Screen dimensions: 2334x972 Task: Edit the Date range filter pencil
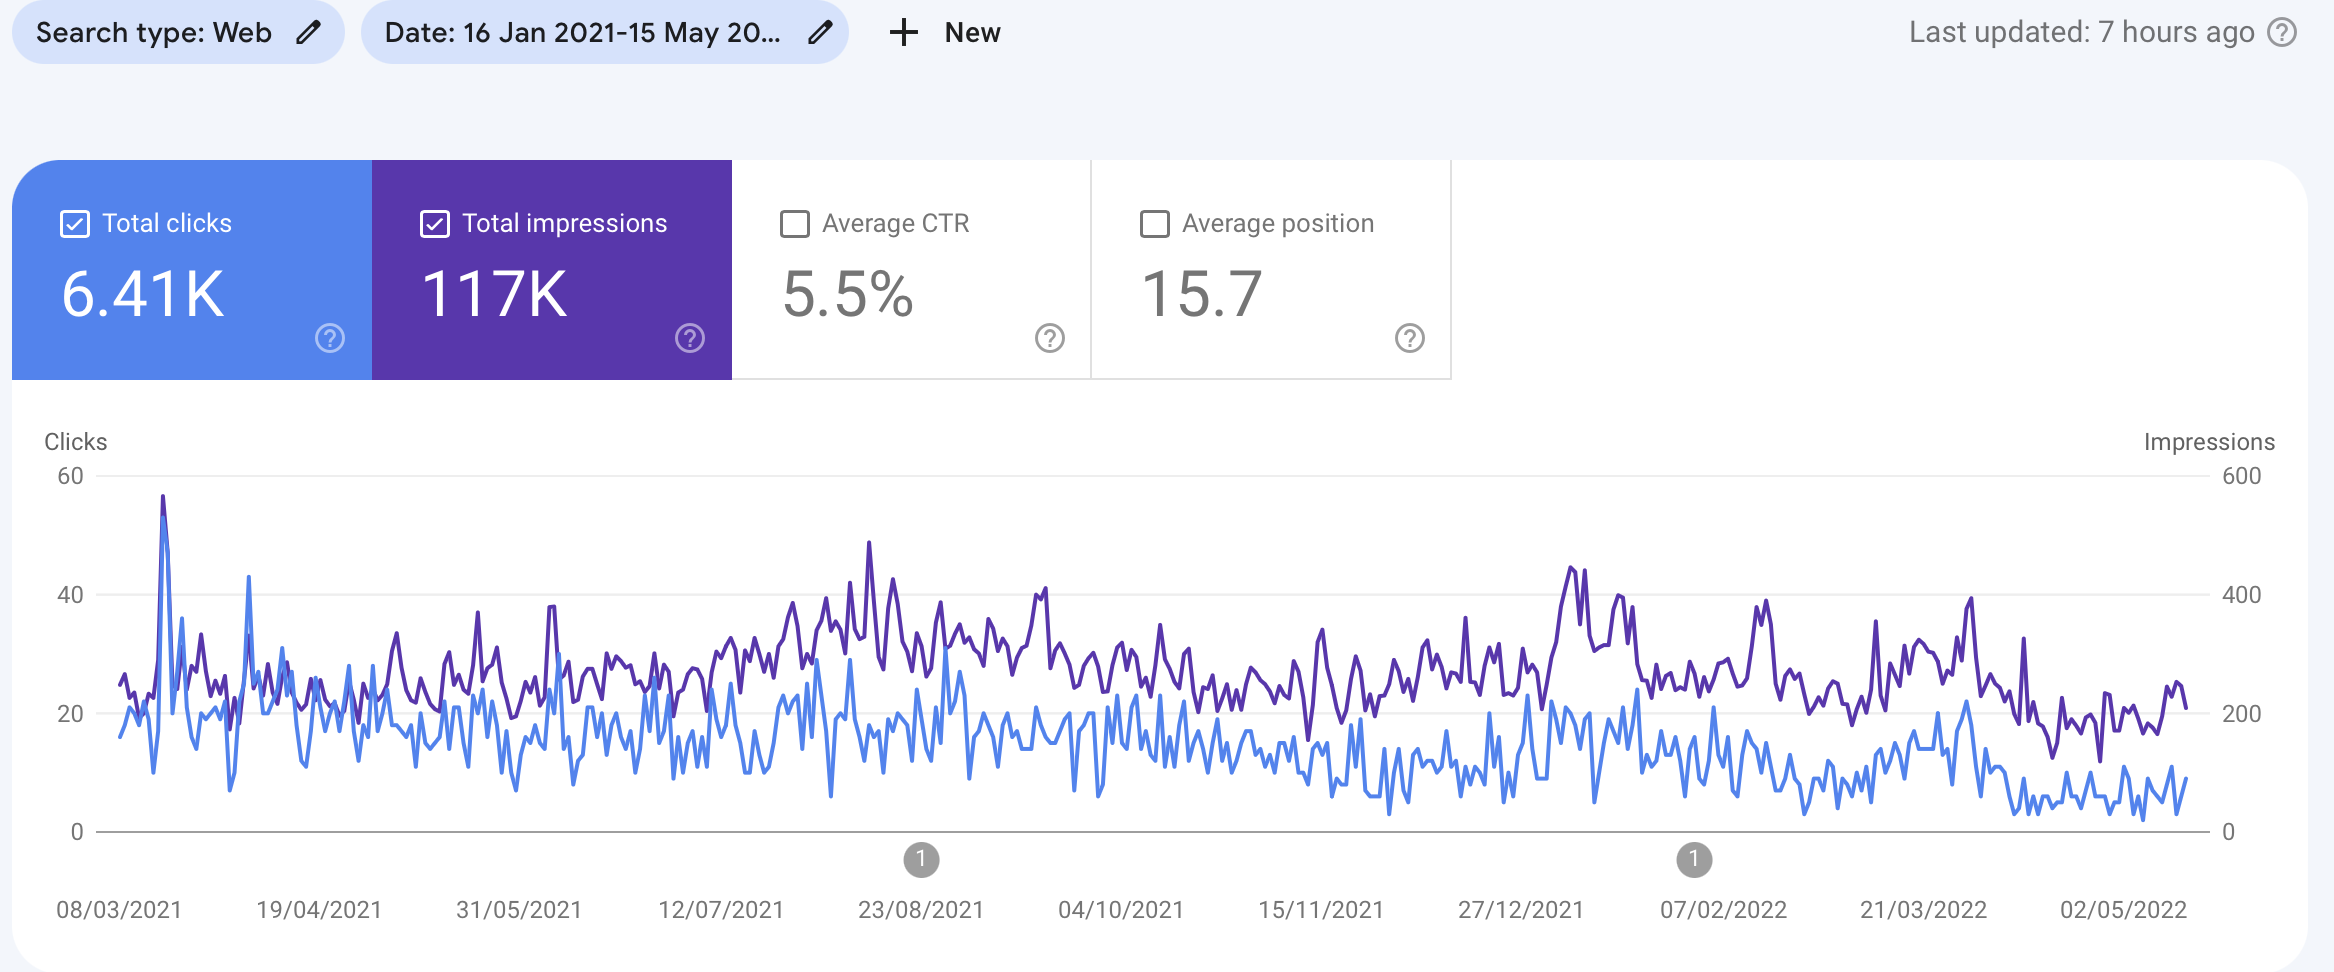[820, 33]
